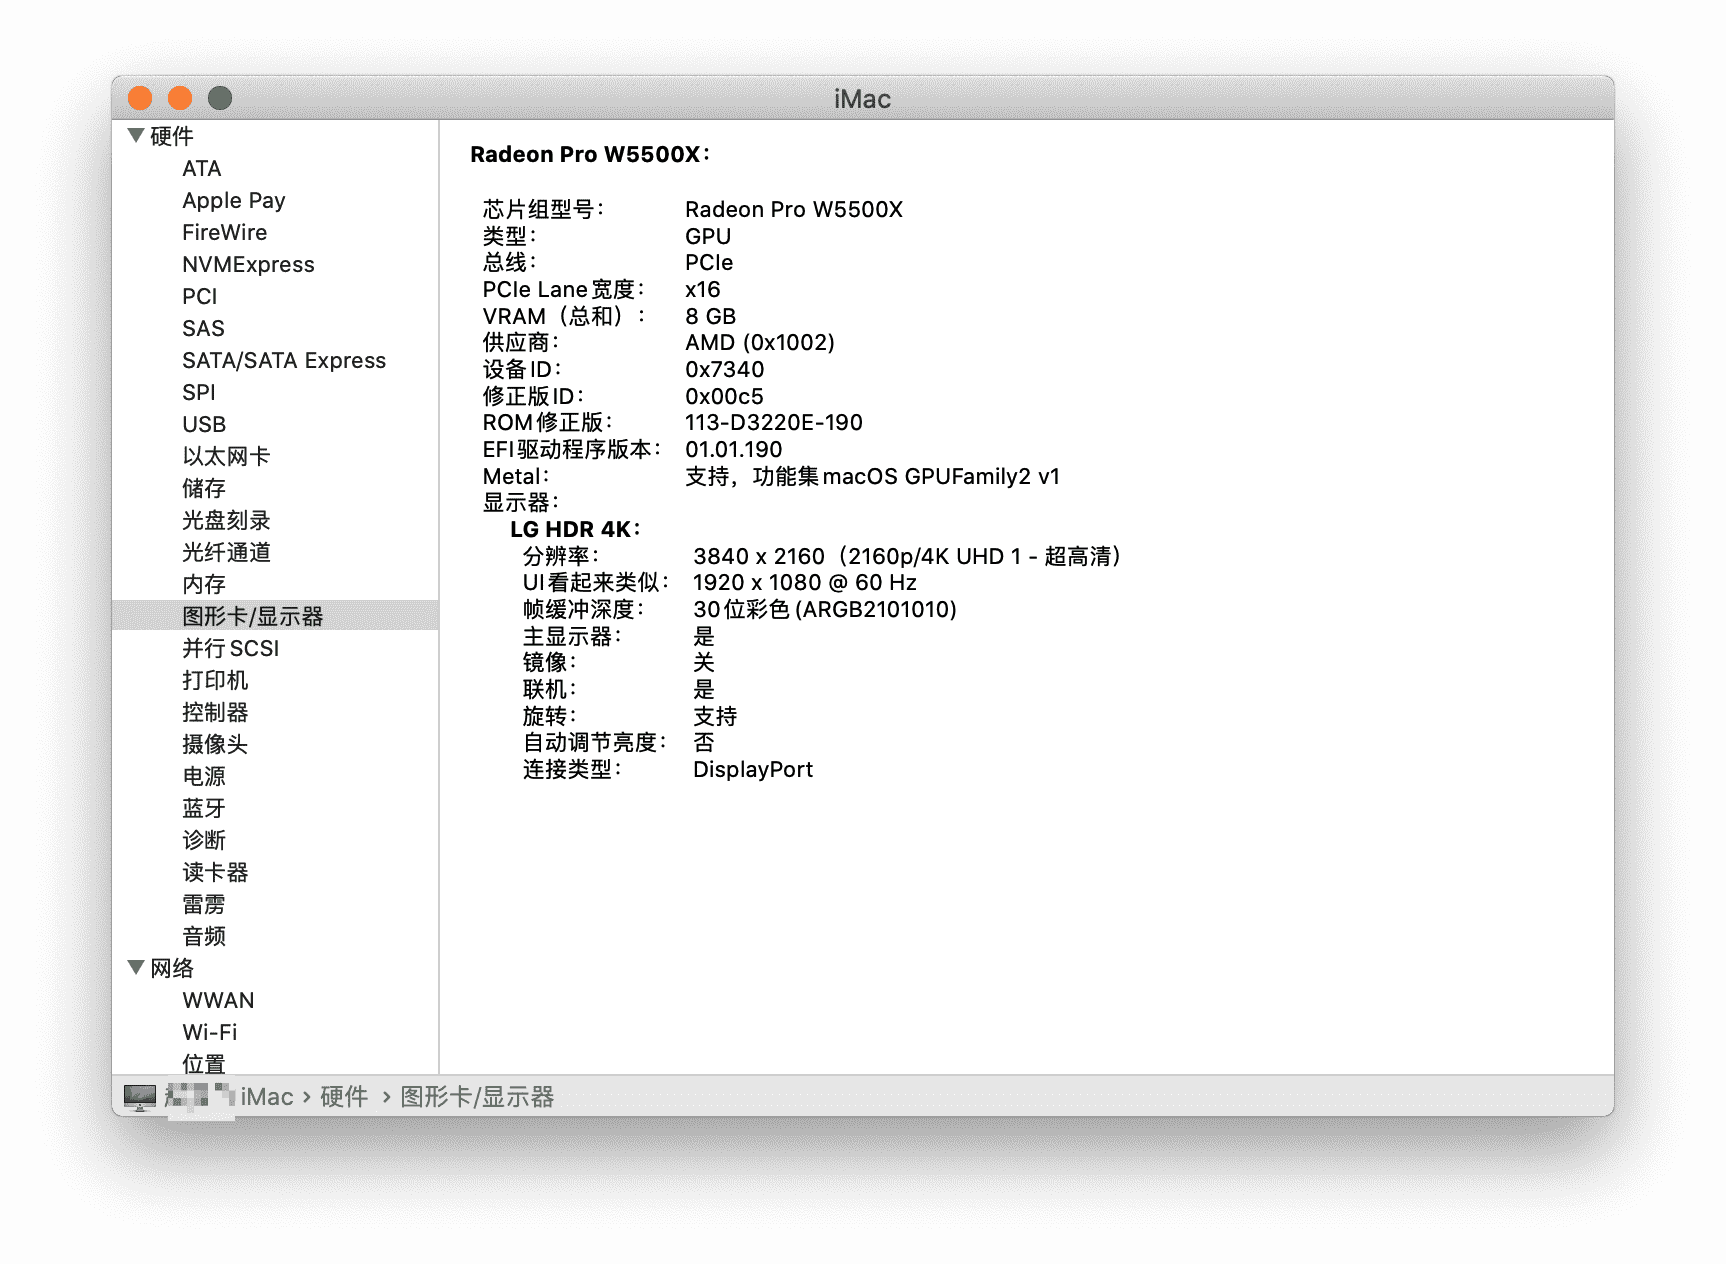Click the 0x00c5 revision ID value

[724, 397]
